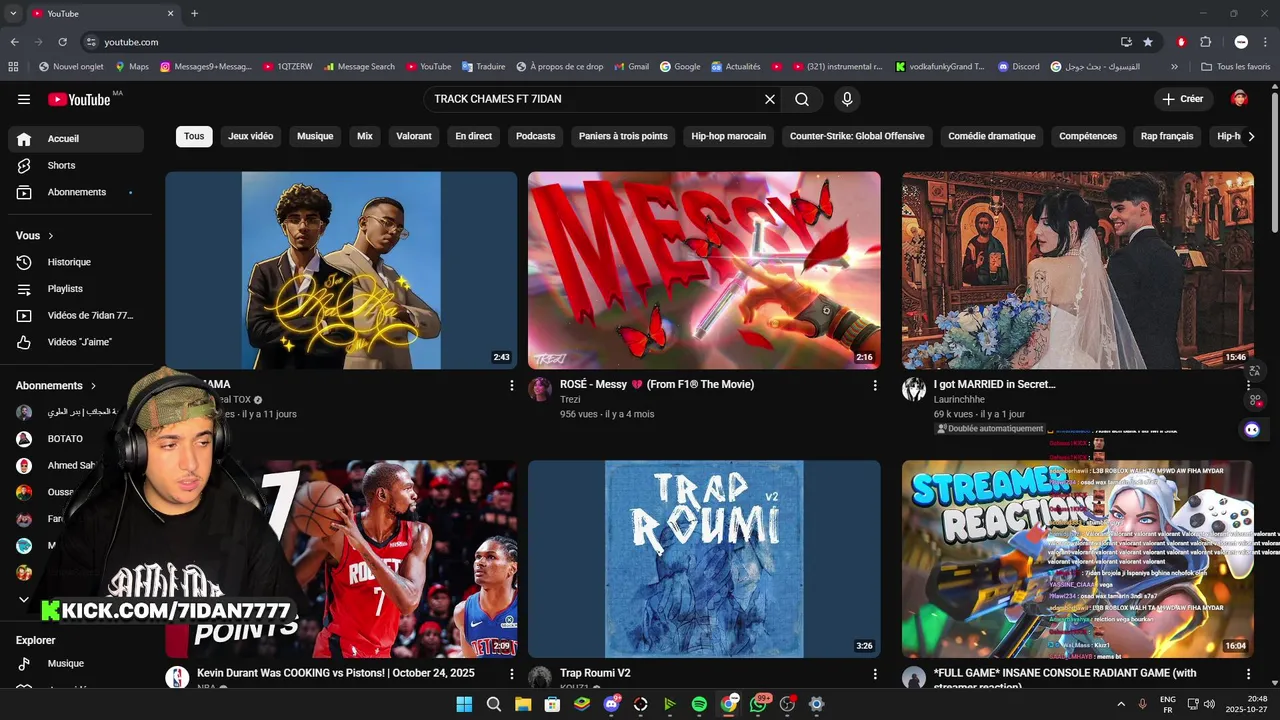Open the account avatar menu
The width and height of the screenshot is (1280, 720).
1239,99
